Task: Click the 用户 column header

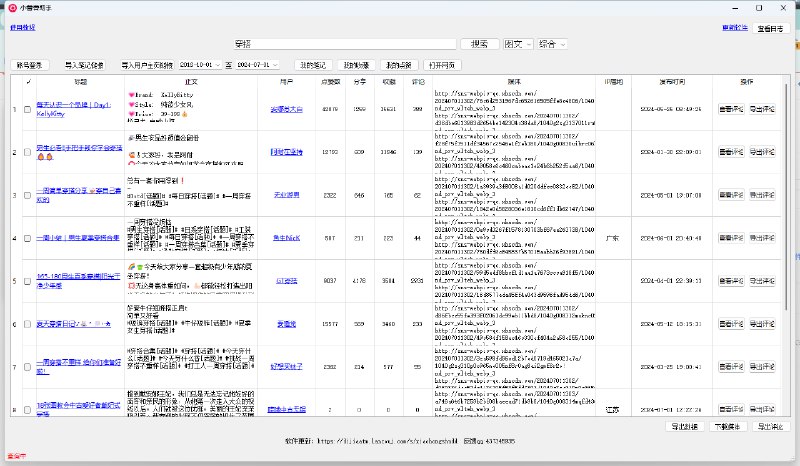Action: [286, 82]
